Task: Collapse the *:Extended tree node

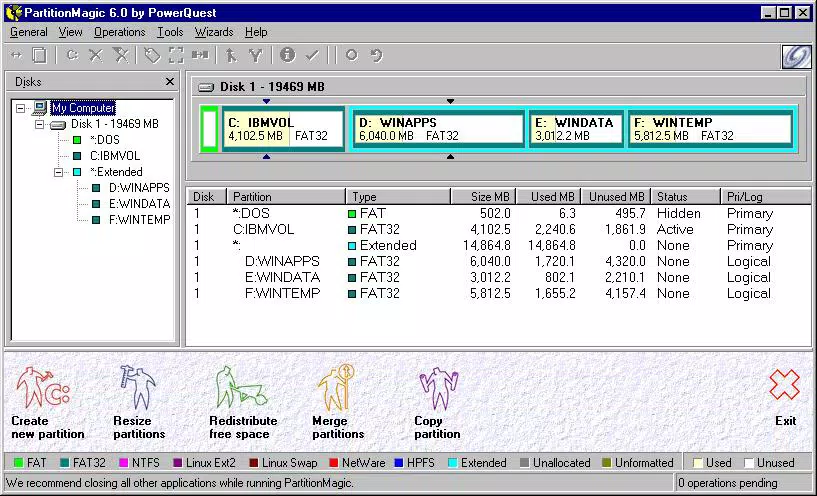Action: pos(59,172)
